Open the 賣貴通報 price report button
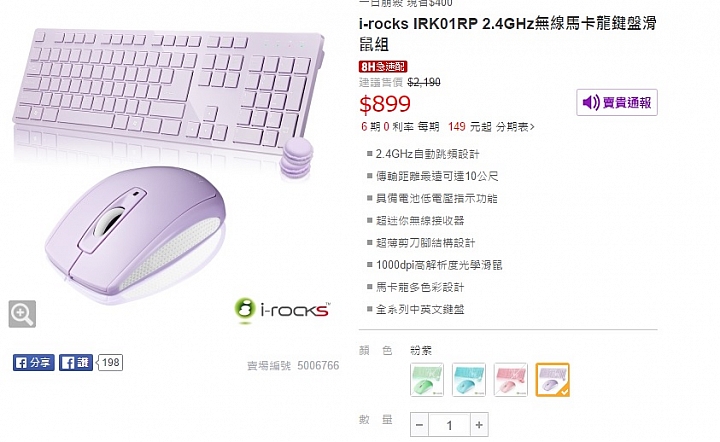720x442 pixels. [617, 102]
